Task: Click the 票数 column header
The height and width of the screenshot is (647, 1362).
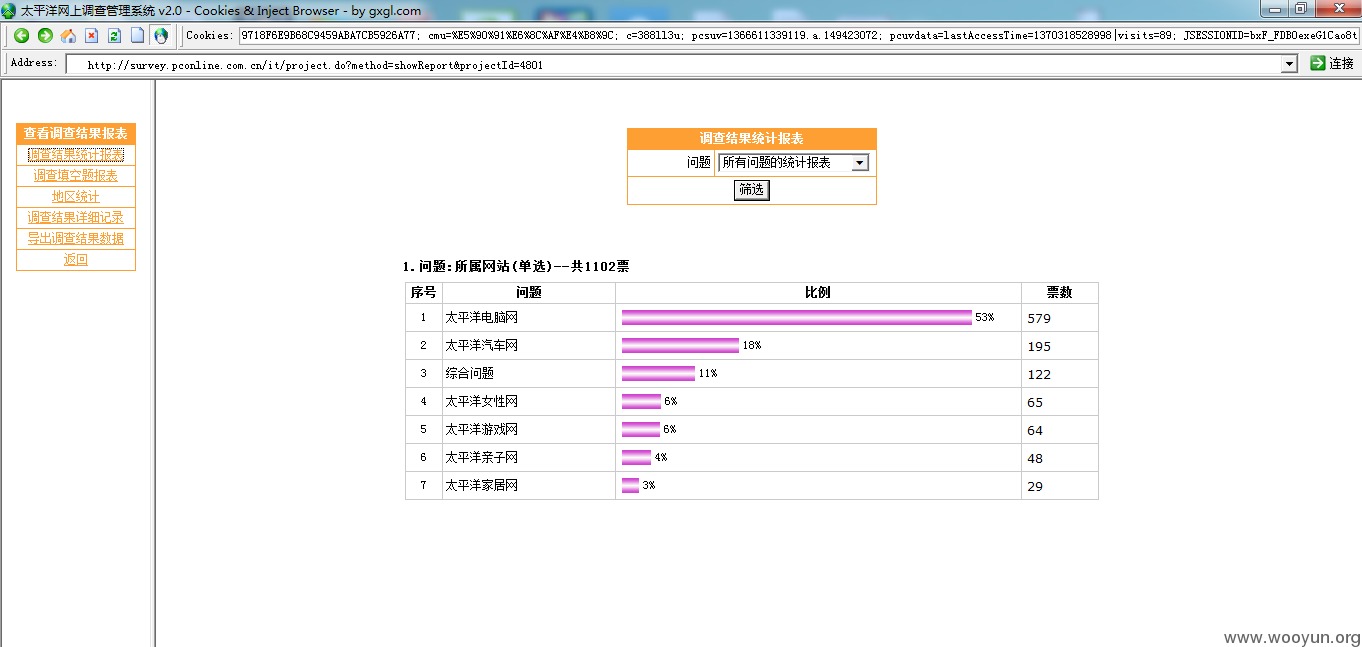Action: 1059,293
